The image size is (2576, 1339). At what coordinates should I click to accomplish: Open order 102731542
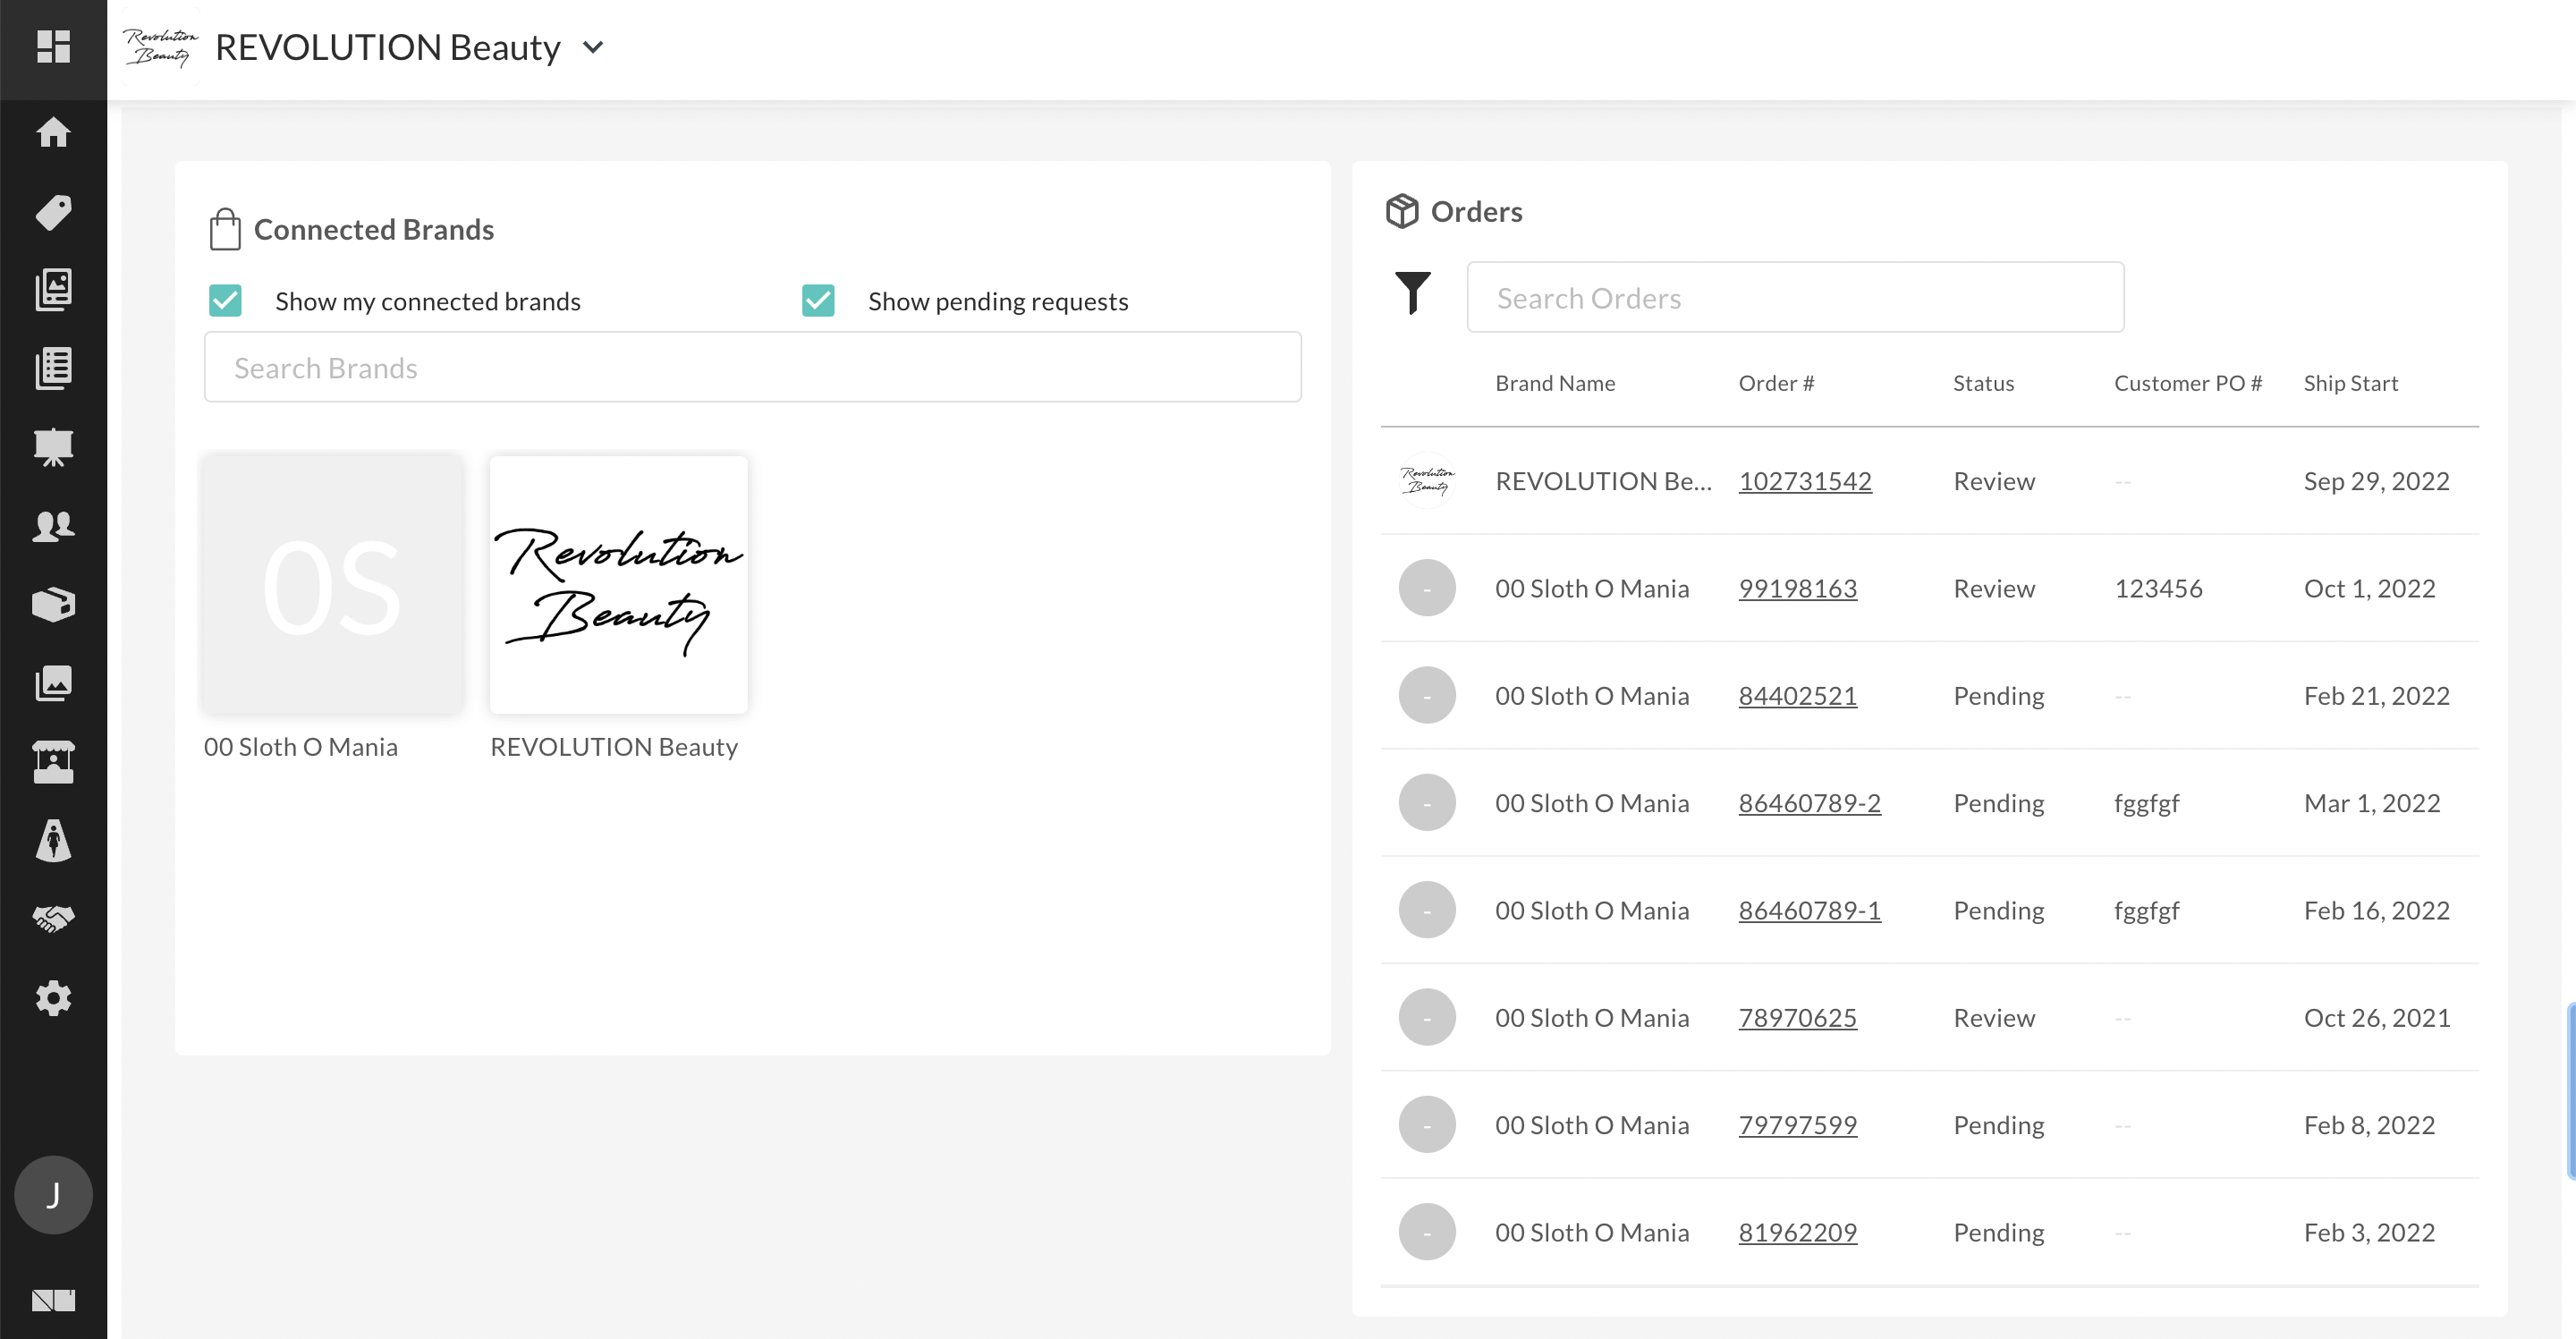(x=1804, y=481)
